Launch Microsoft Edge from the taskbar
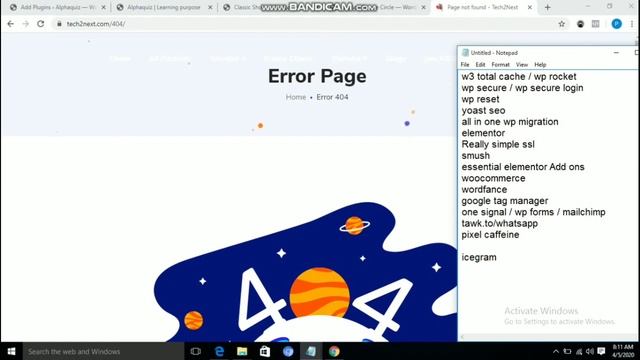 tap(219, 351)
